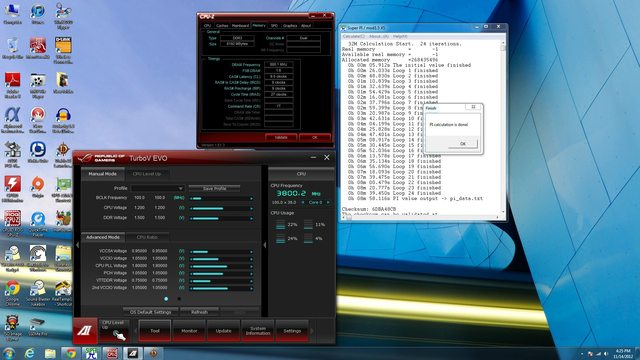The image size is (640, 360).
Task: Click the next core arrow beside Core 0
Action: pos(328,202)
